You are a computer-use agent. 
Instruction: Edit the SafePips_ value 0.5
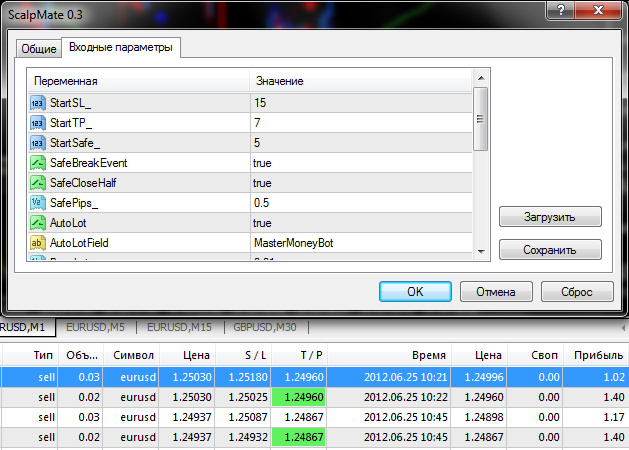point(361,203)
